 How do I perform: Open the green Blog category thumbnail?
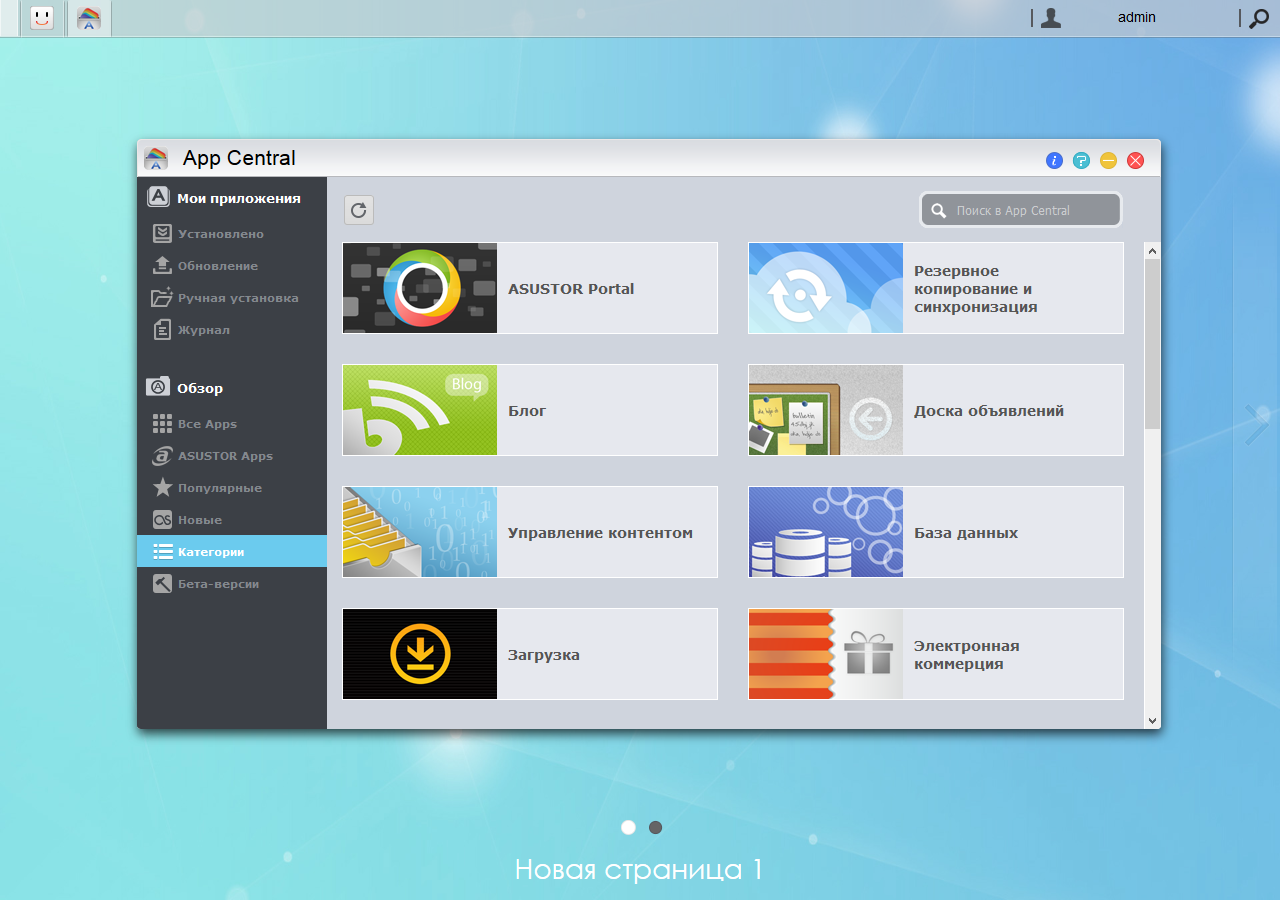click(x=420, y=410)
